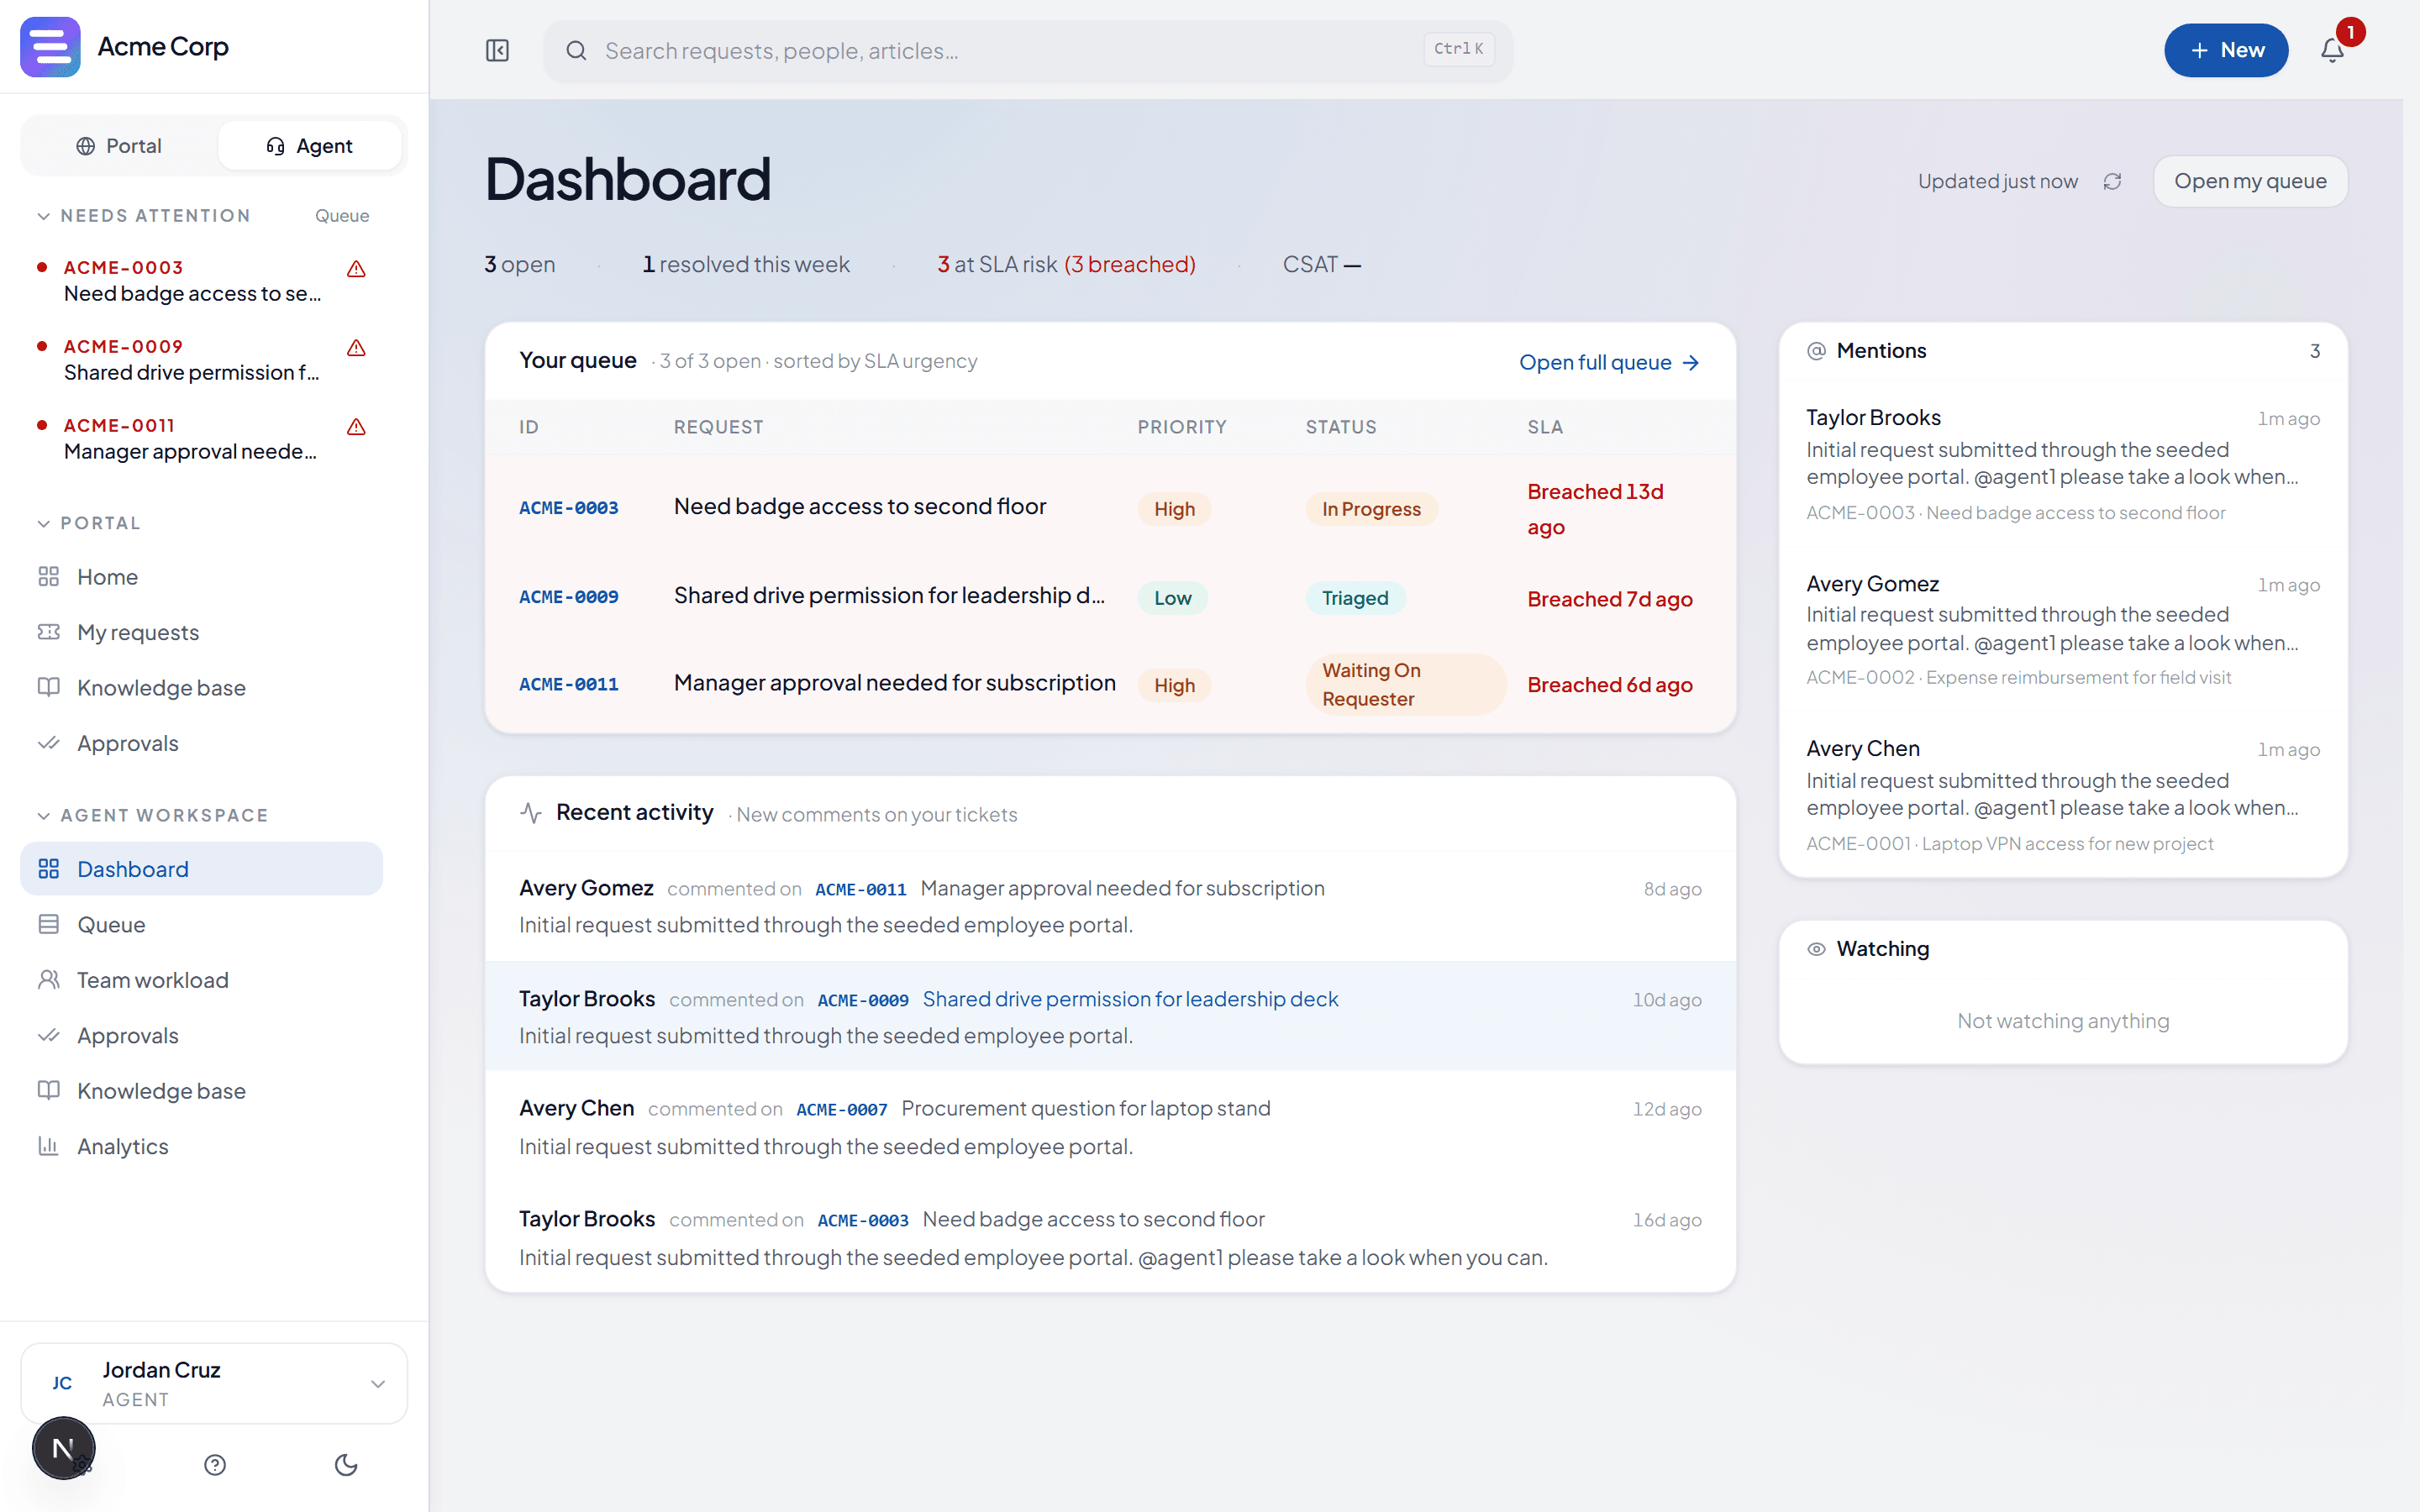Click ACME-0003 link in recent activity
This screenshot has width=2420, height=1512.
click(x=863, y=1220)
